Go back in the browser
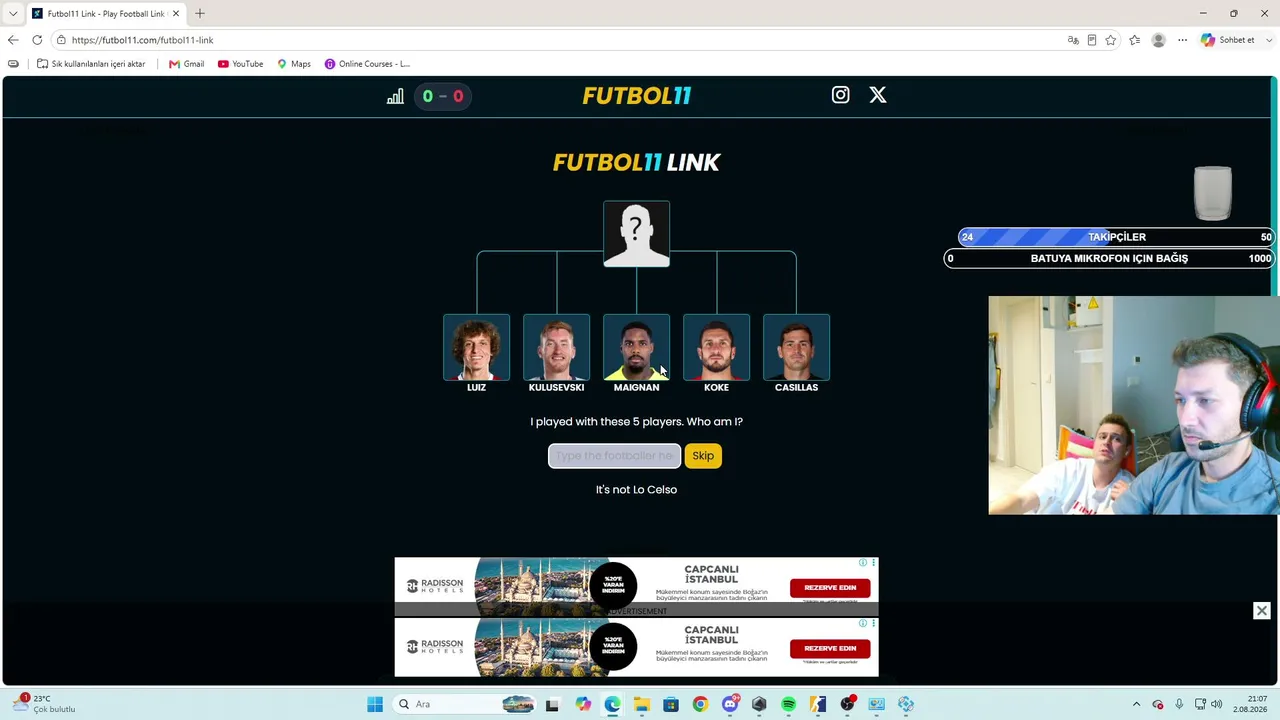This screenshot has width=1280, height=720. click(13, 40)
